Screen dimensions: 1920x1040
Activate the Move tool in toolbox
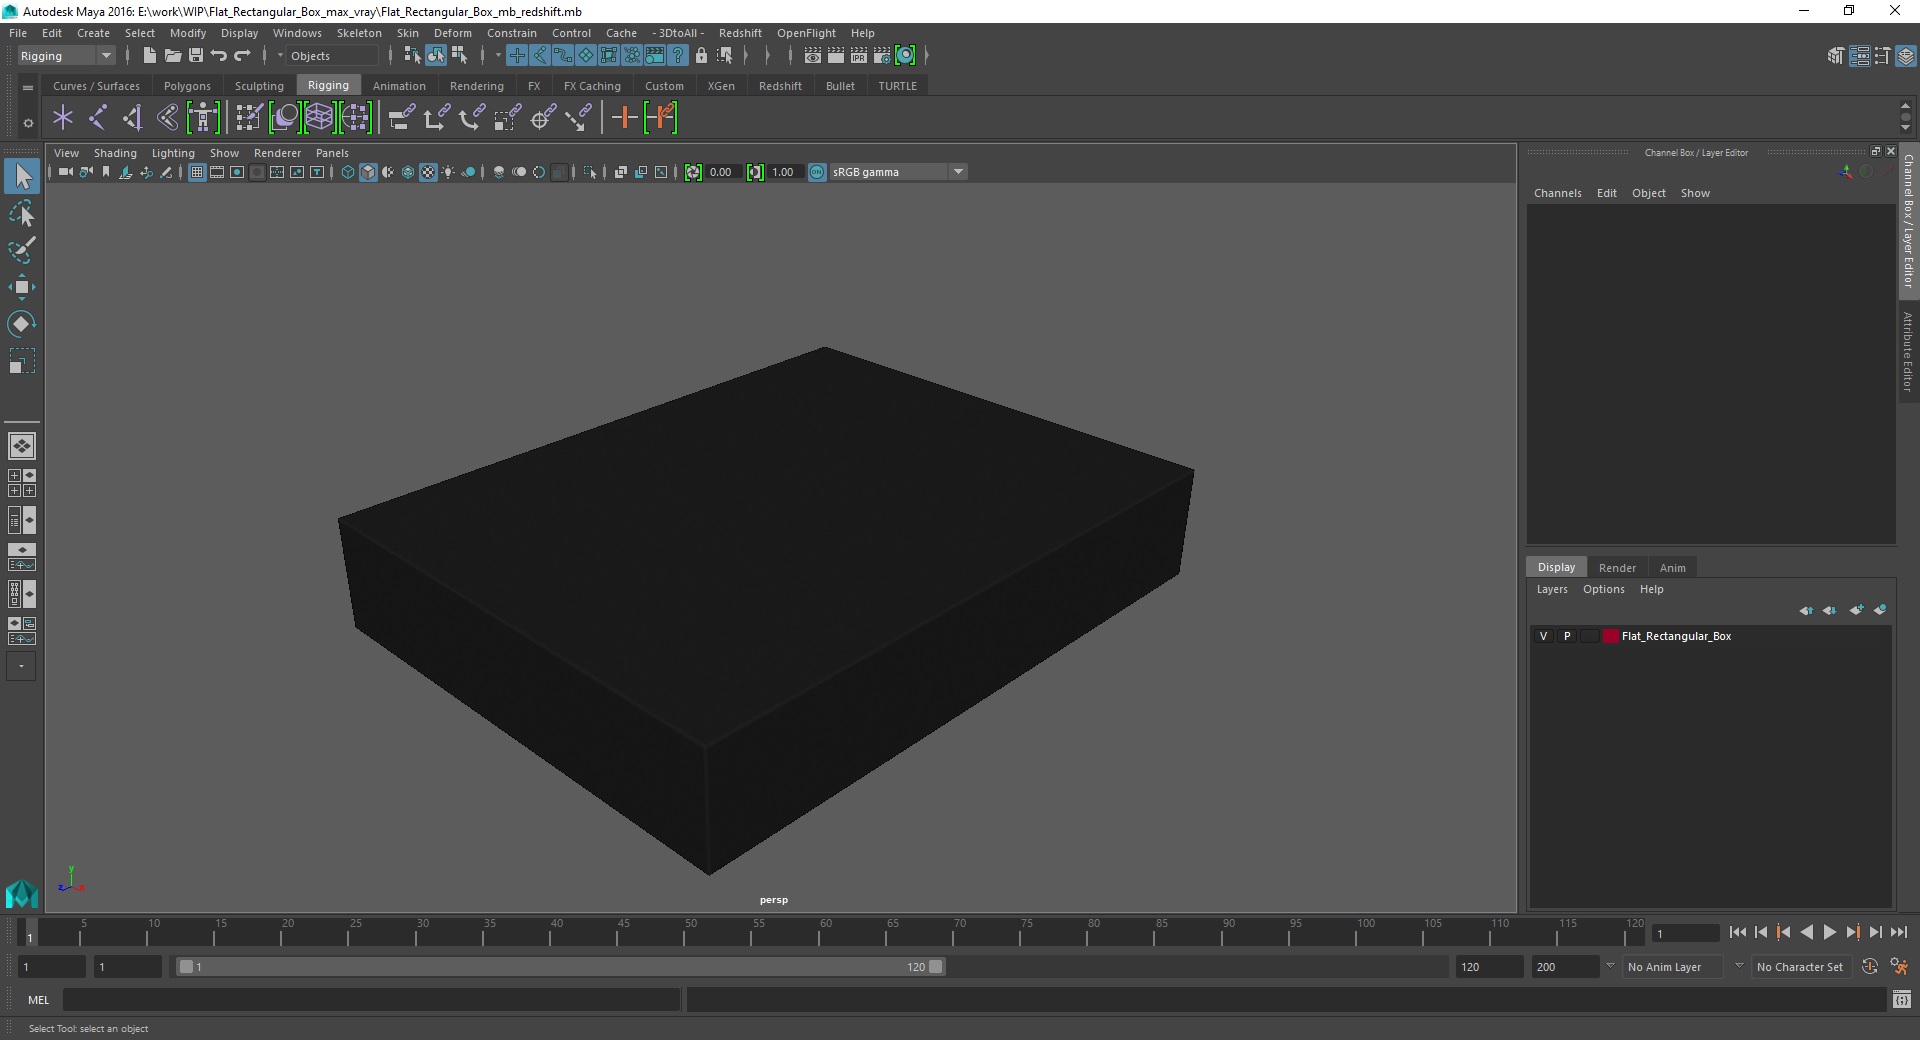22,287
